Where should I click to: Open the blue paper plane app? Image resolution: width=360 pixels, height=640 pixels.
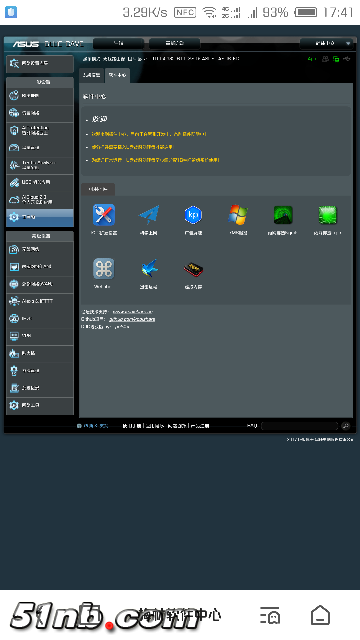[149, 215]
